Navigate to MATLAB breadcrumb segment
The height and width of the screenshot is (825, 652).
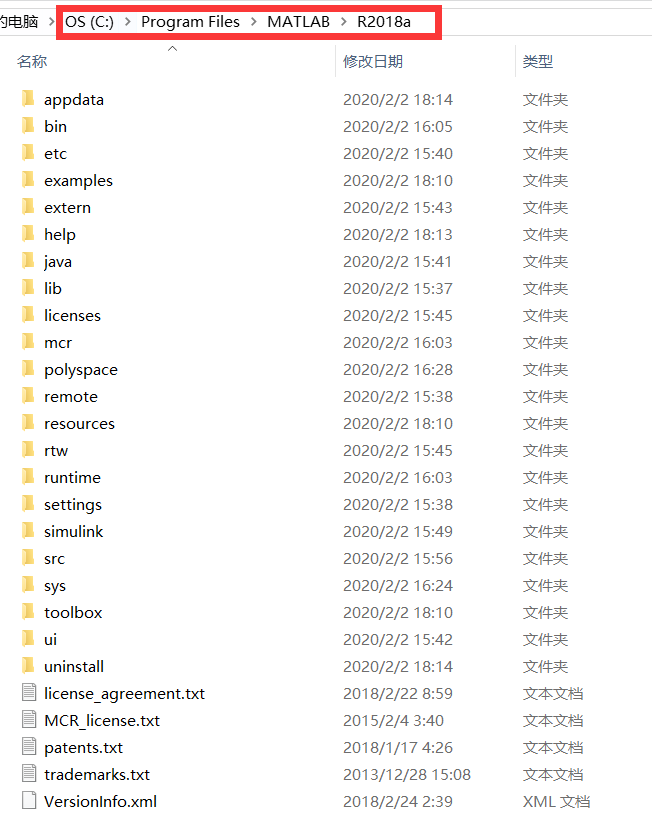click(x=298, y=22)
